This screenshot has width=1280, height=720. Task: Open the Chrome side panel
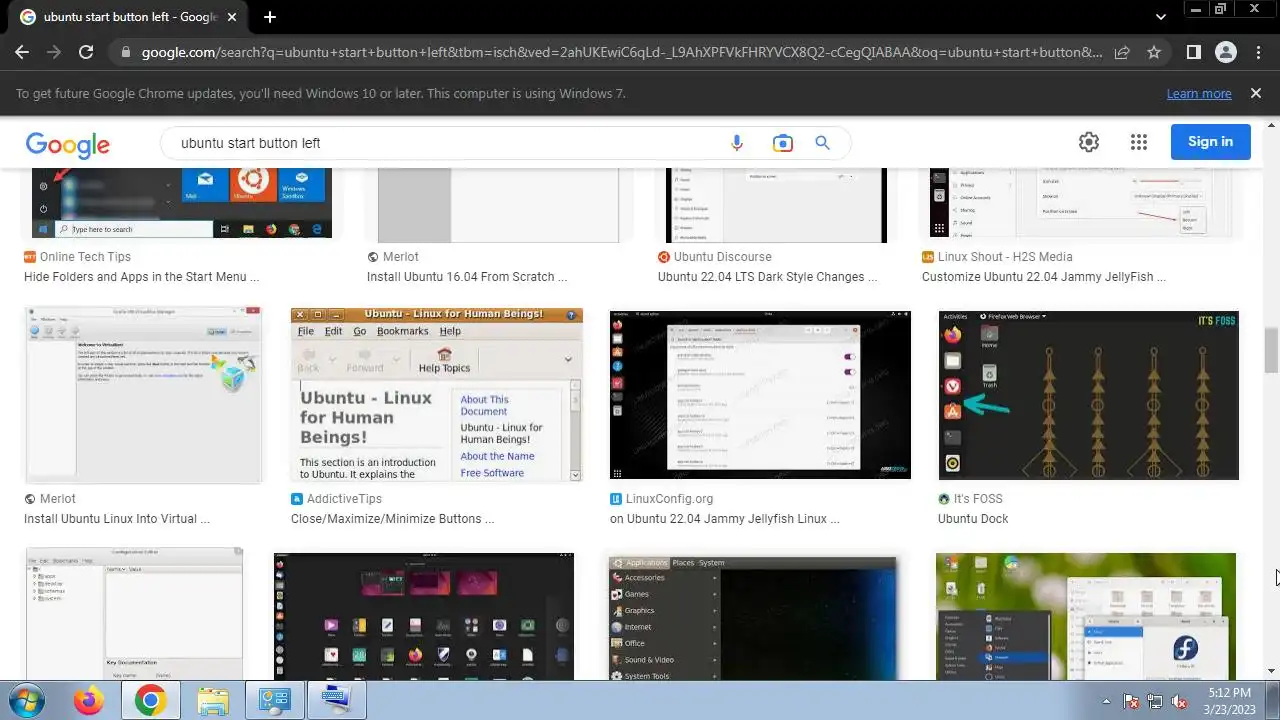coord(1194,52)
